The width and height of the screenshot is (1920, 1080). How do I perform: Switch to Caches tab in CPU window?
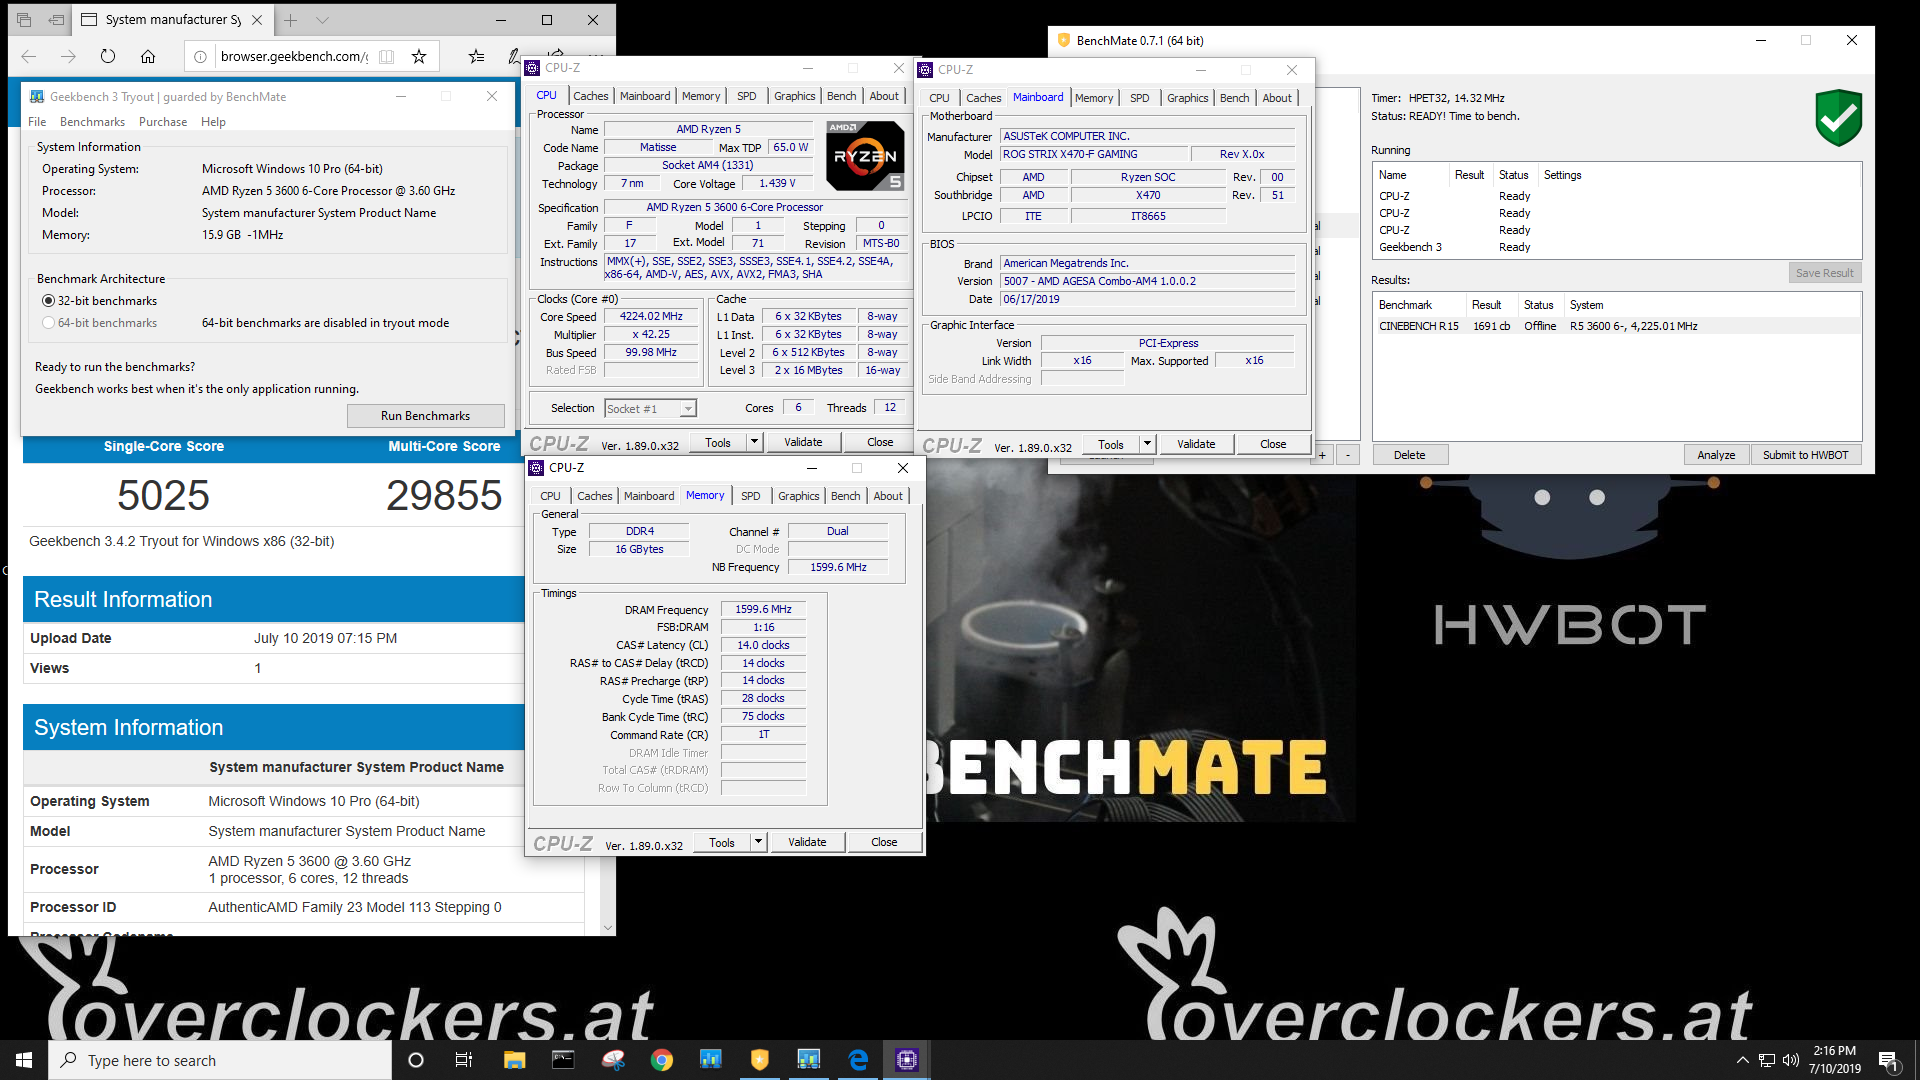click(590, 96)
